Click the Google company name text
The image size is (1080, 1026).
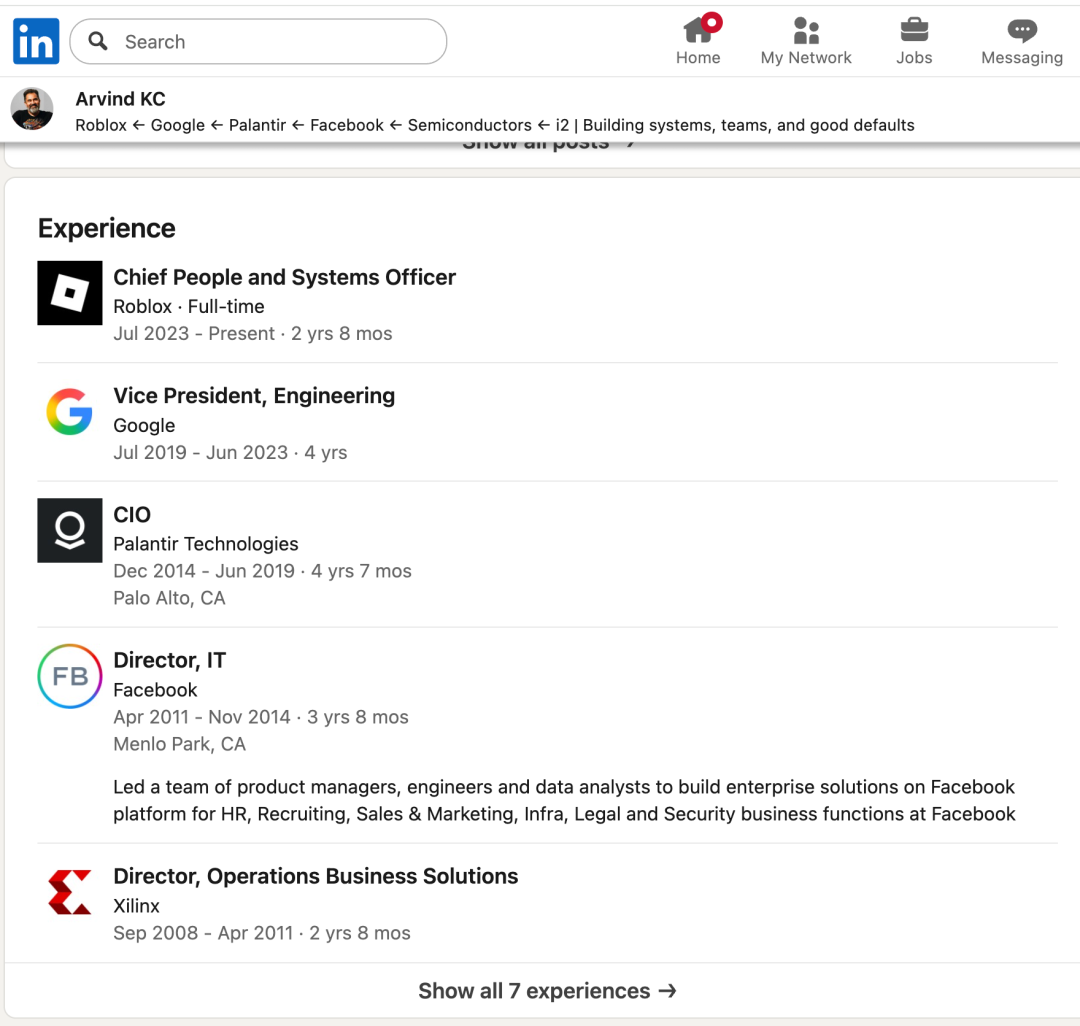144,426
